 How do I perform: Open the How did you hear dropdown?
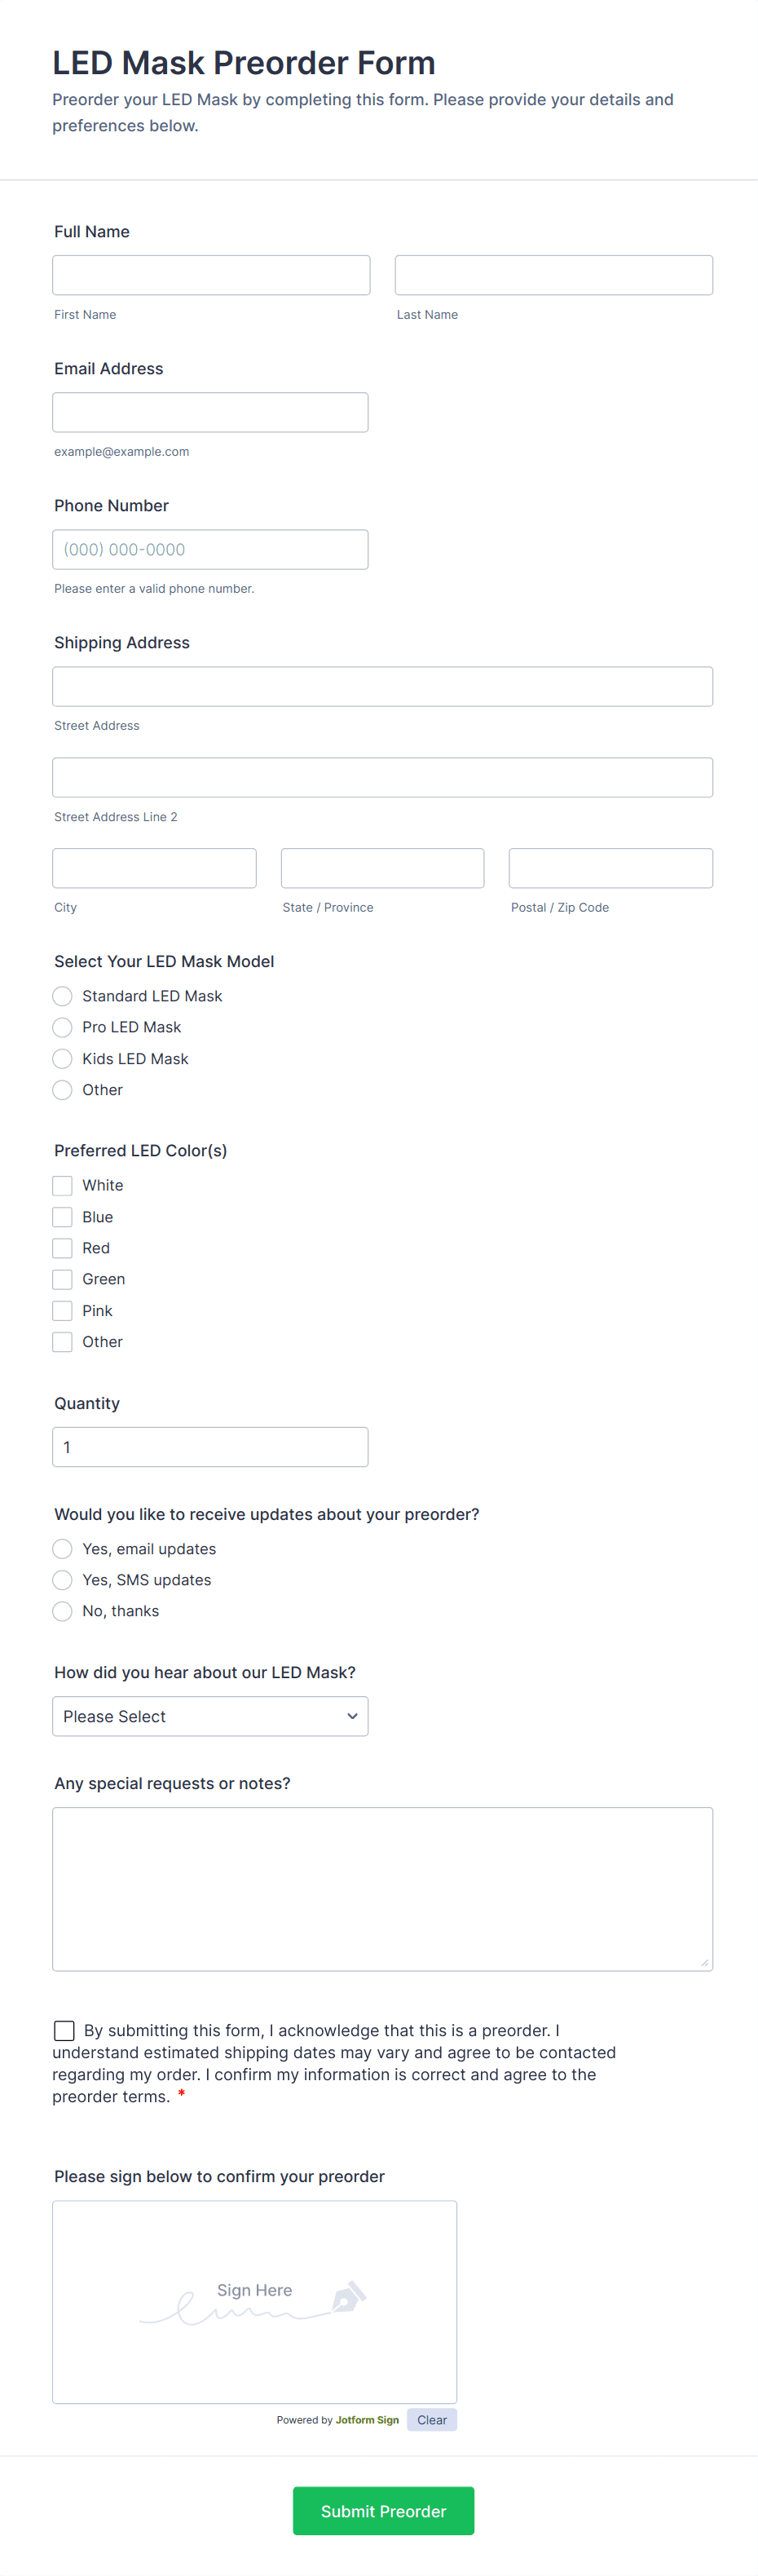tap(210, 1716)
